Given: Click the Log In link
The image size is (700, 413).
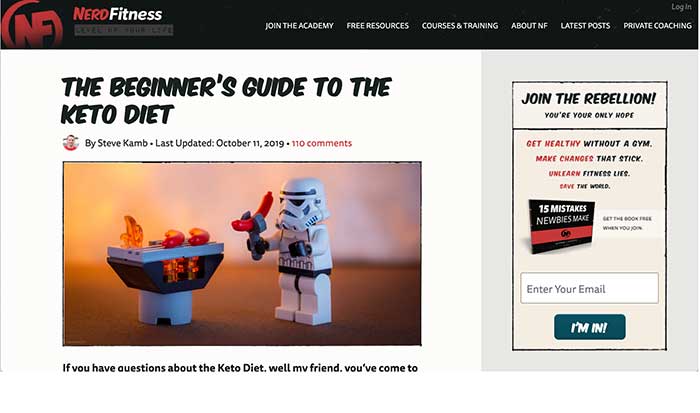Looking at the screenshot, I should click(681, 7).
